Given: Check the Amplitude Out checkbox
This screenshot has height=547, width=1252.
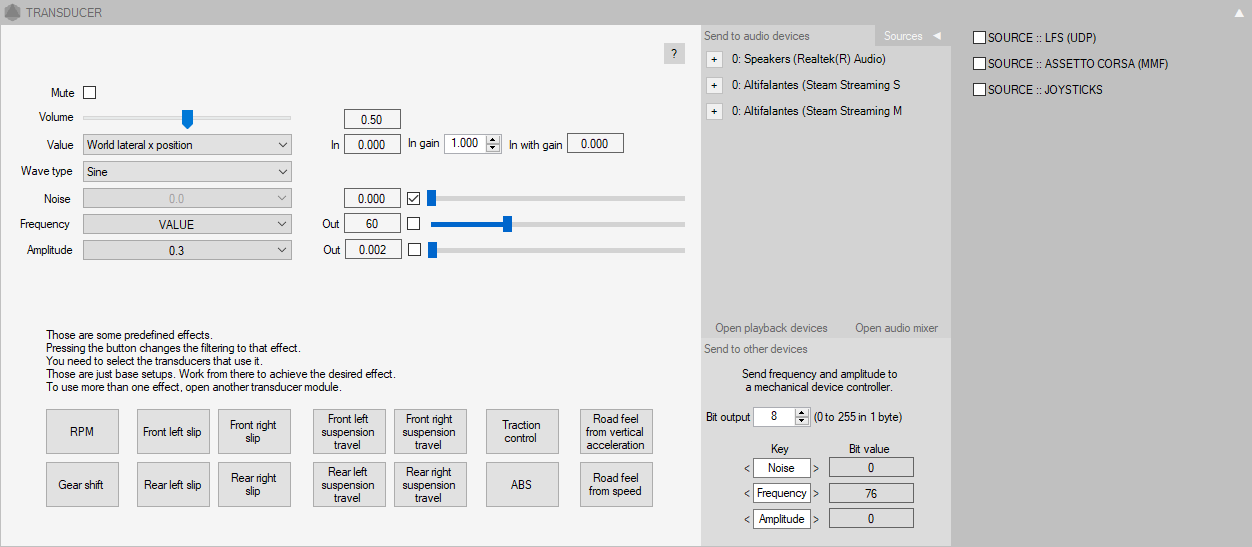Looking at the screenshot, I should (414, 250).
